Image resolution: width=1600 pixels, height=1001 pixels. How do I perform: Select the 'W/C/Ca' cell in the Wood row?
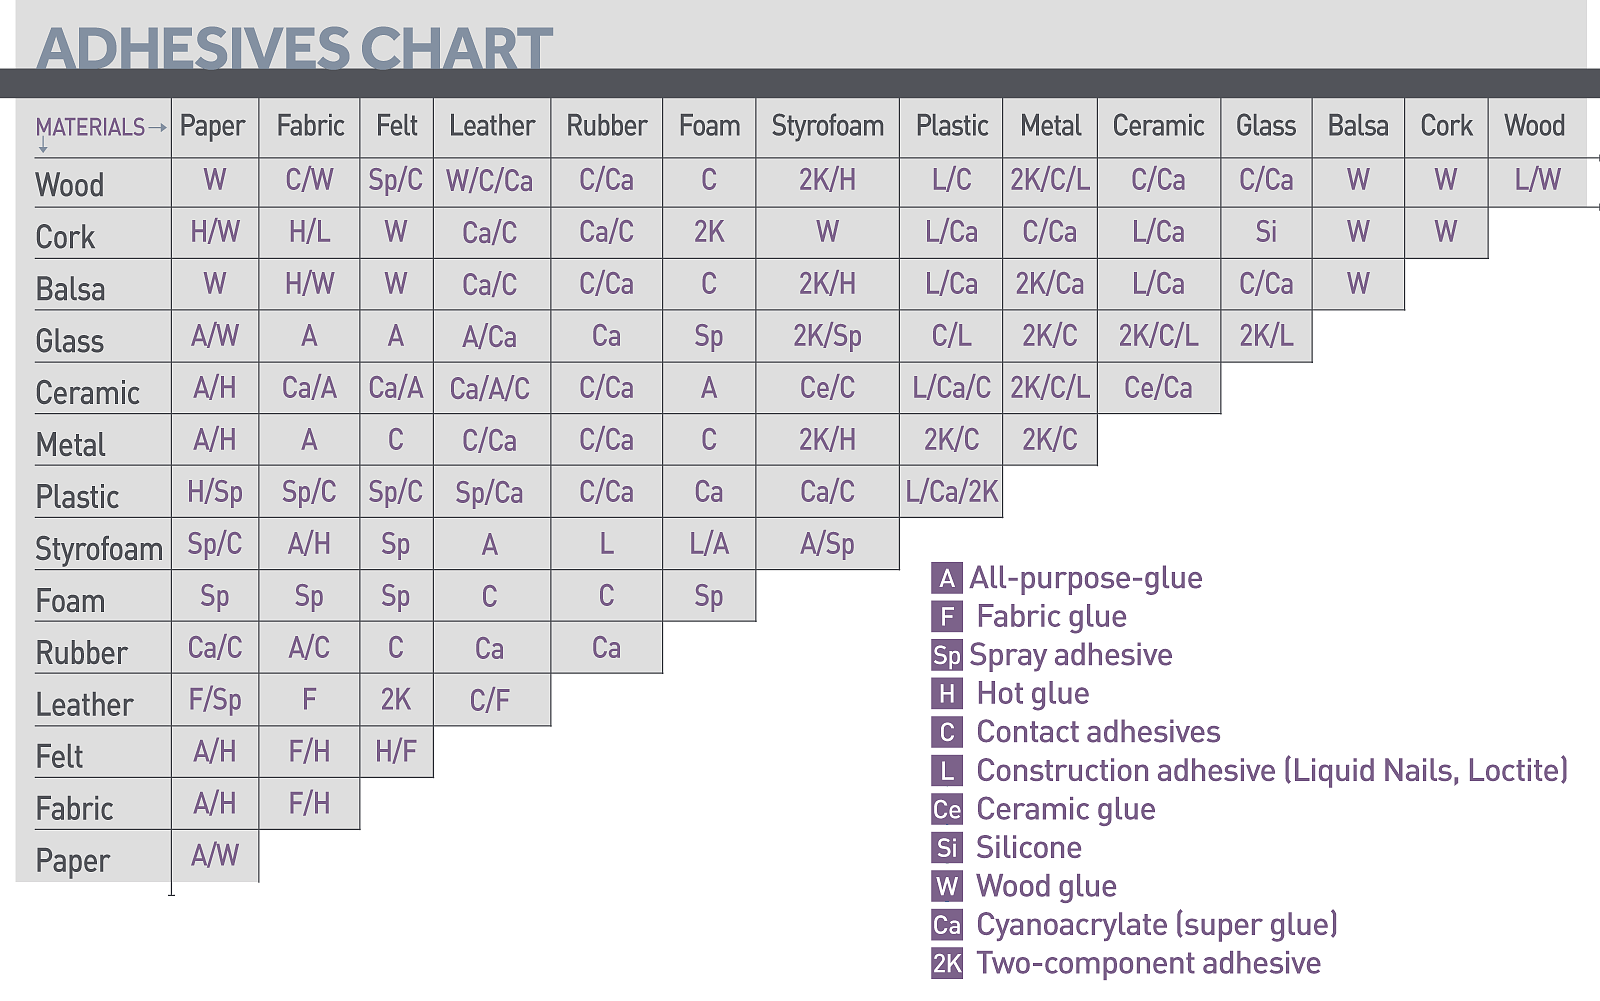click(490, 181)
